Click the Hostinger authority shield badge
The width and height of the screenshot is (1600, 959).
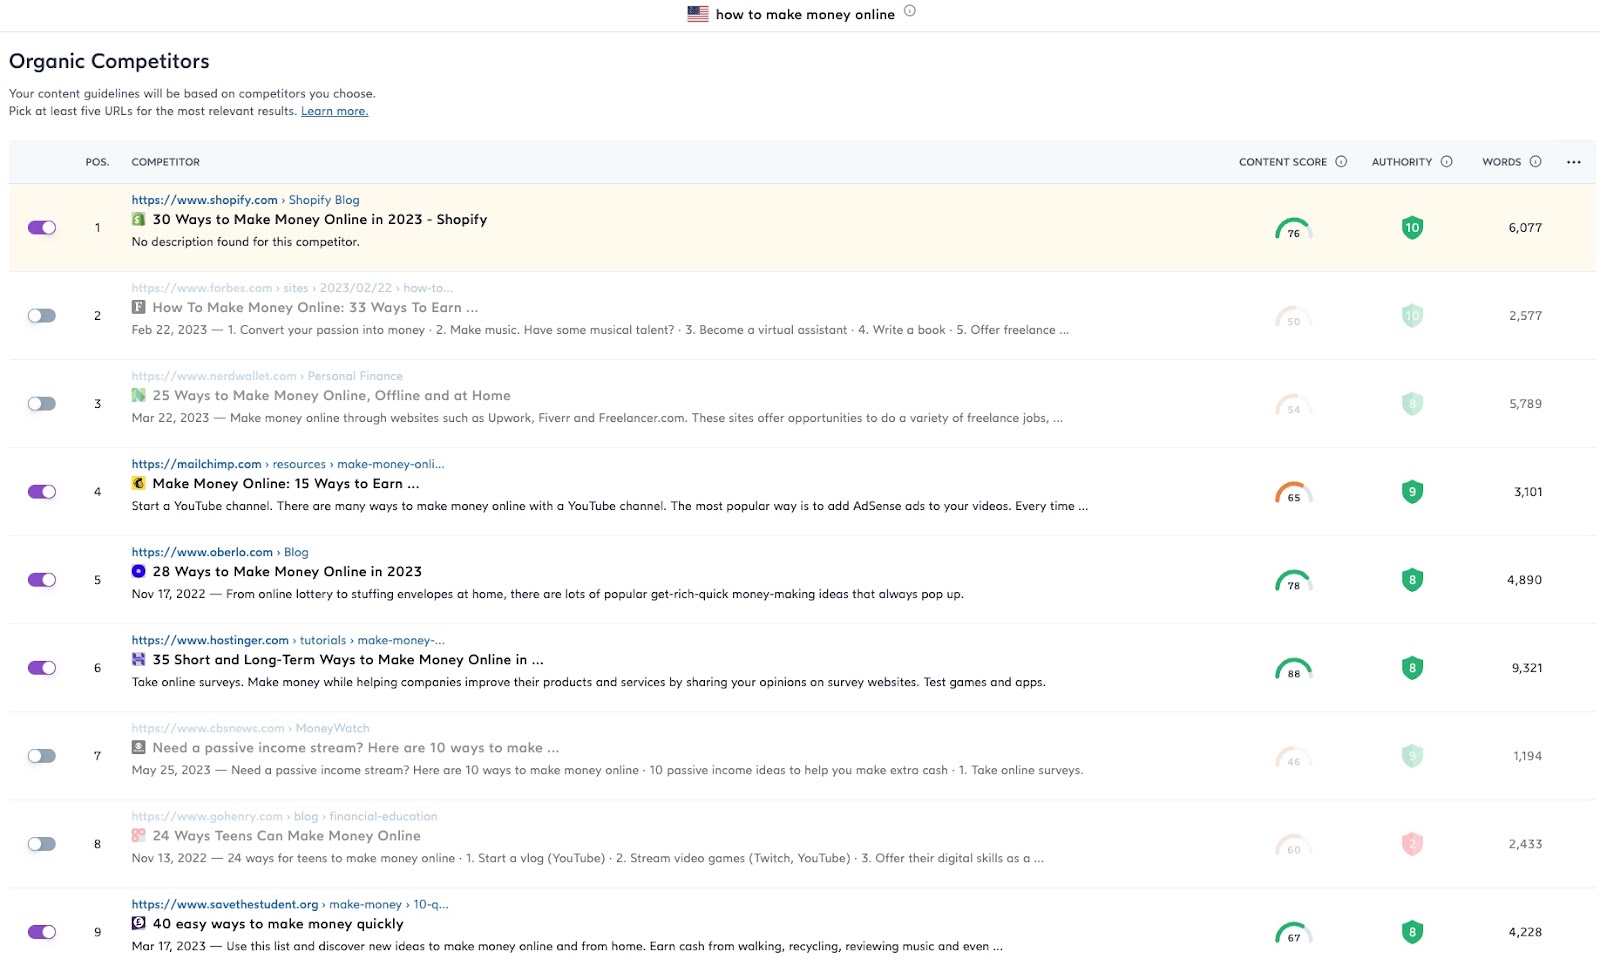[x=1412, y=668]
